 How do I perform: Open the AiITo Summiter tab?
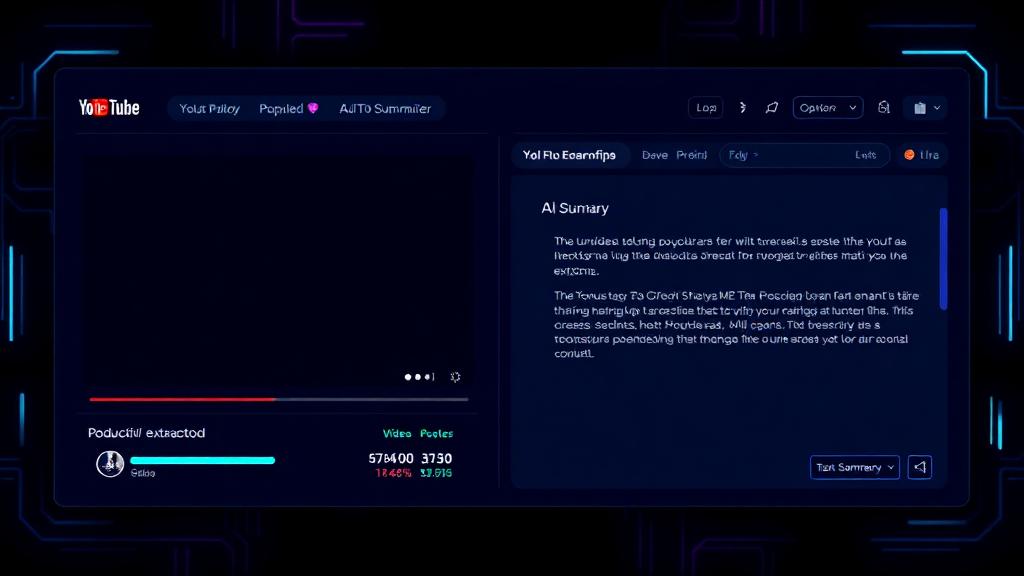pos(385,108)
